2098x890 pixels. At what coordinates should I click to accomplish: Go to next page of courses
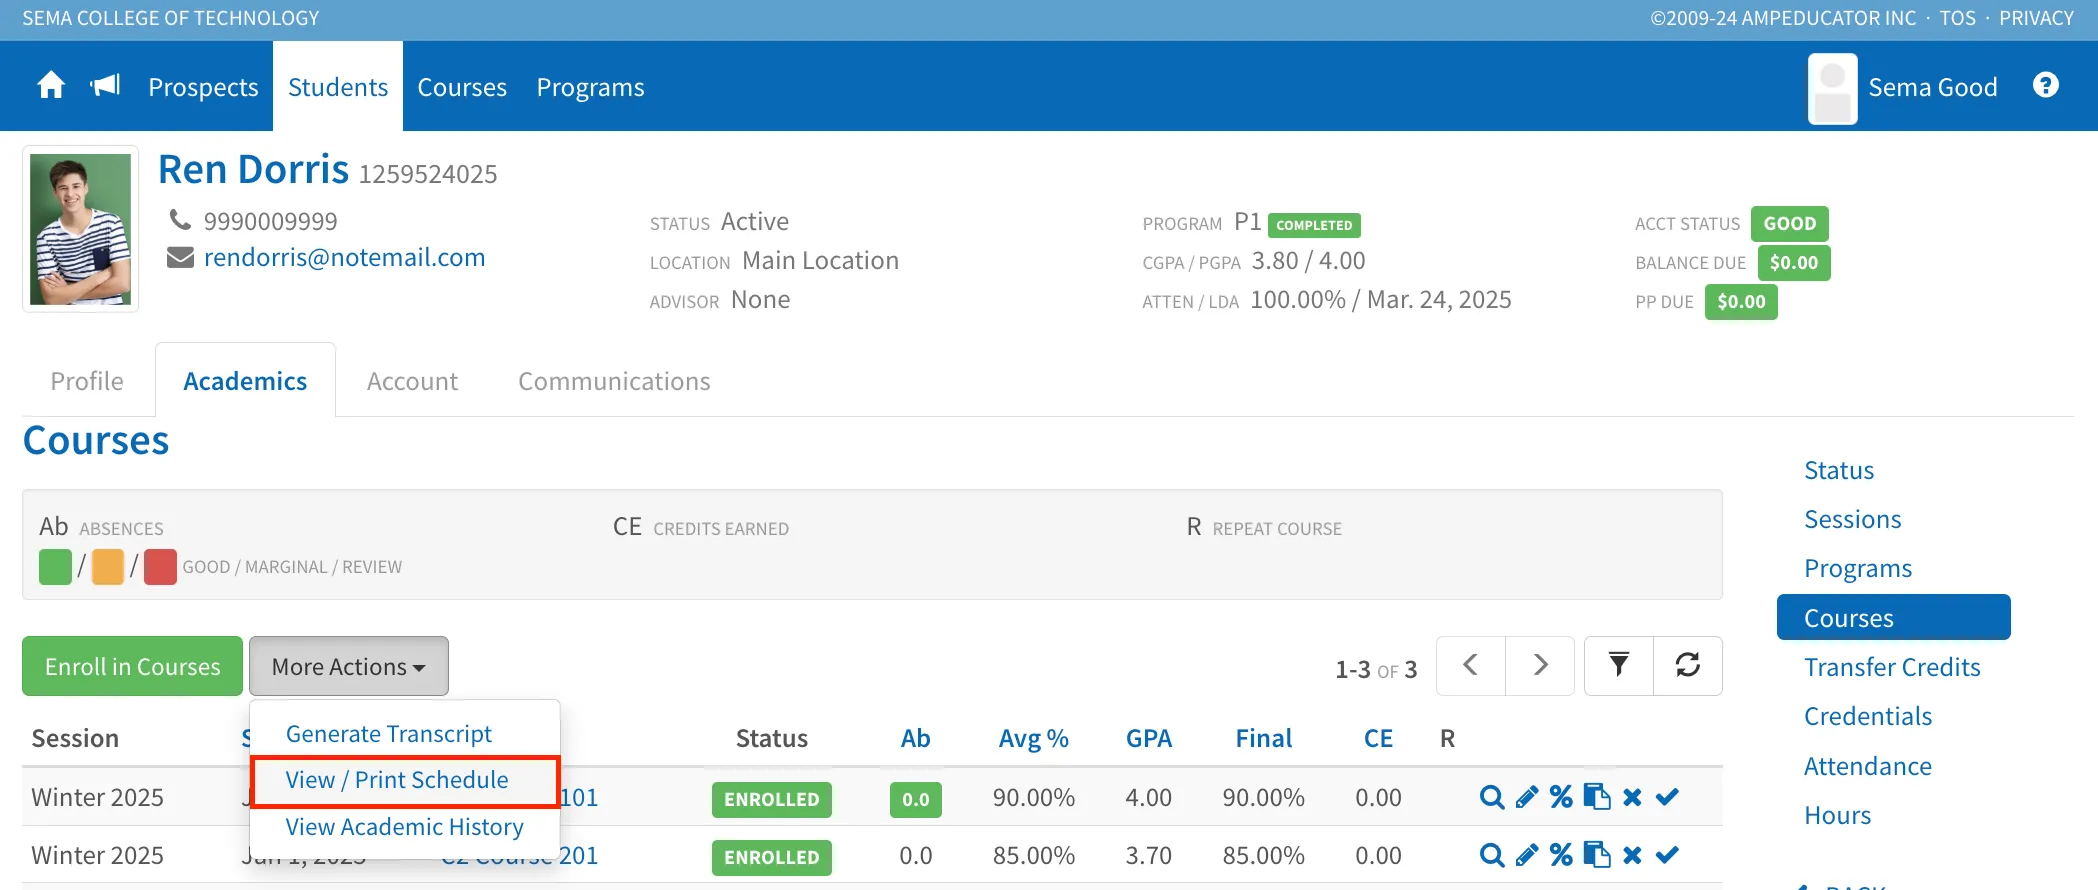pyautogui.click(x=1540, y=665)
